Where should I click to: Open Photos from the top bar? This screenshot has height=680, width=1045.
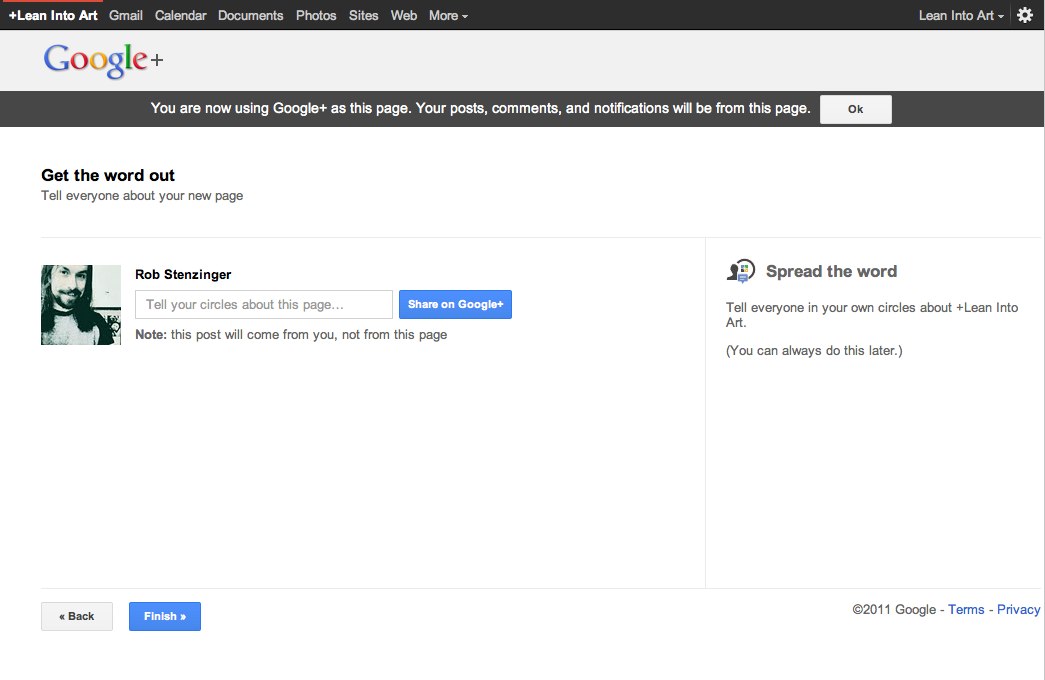(316, 15)
